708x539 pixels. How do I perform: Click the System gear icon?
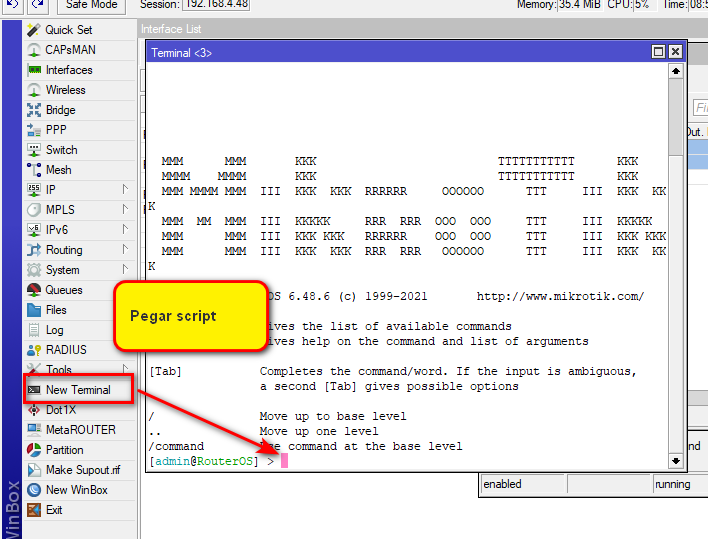[34, 270]
